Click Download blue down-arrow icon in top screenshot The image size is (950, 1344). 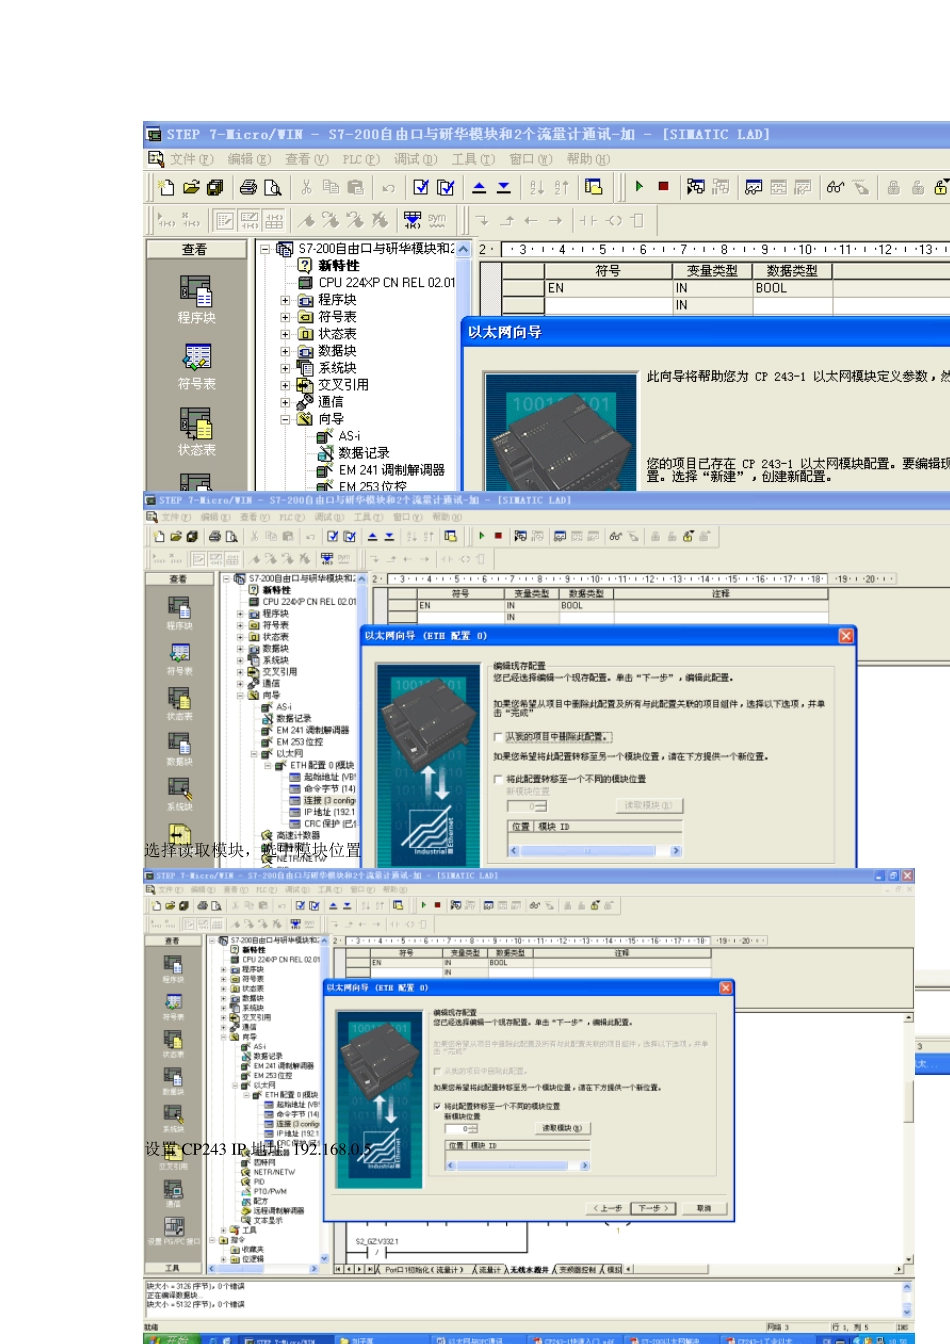point(504,187)
